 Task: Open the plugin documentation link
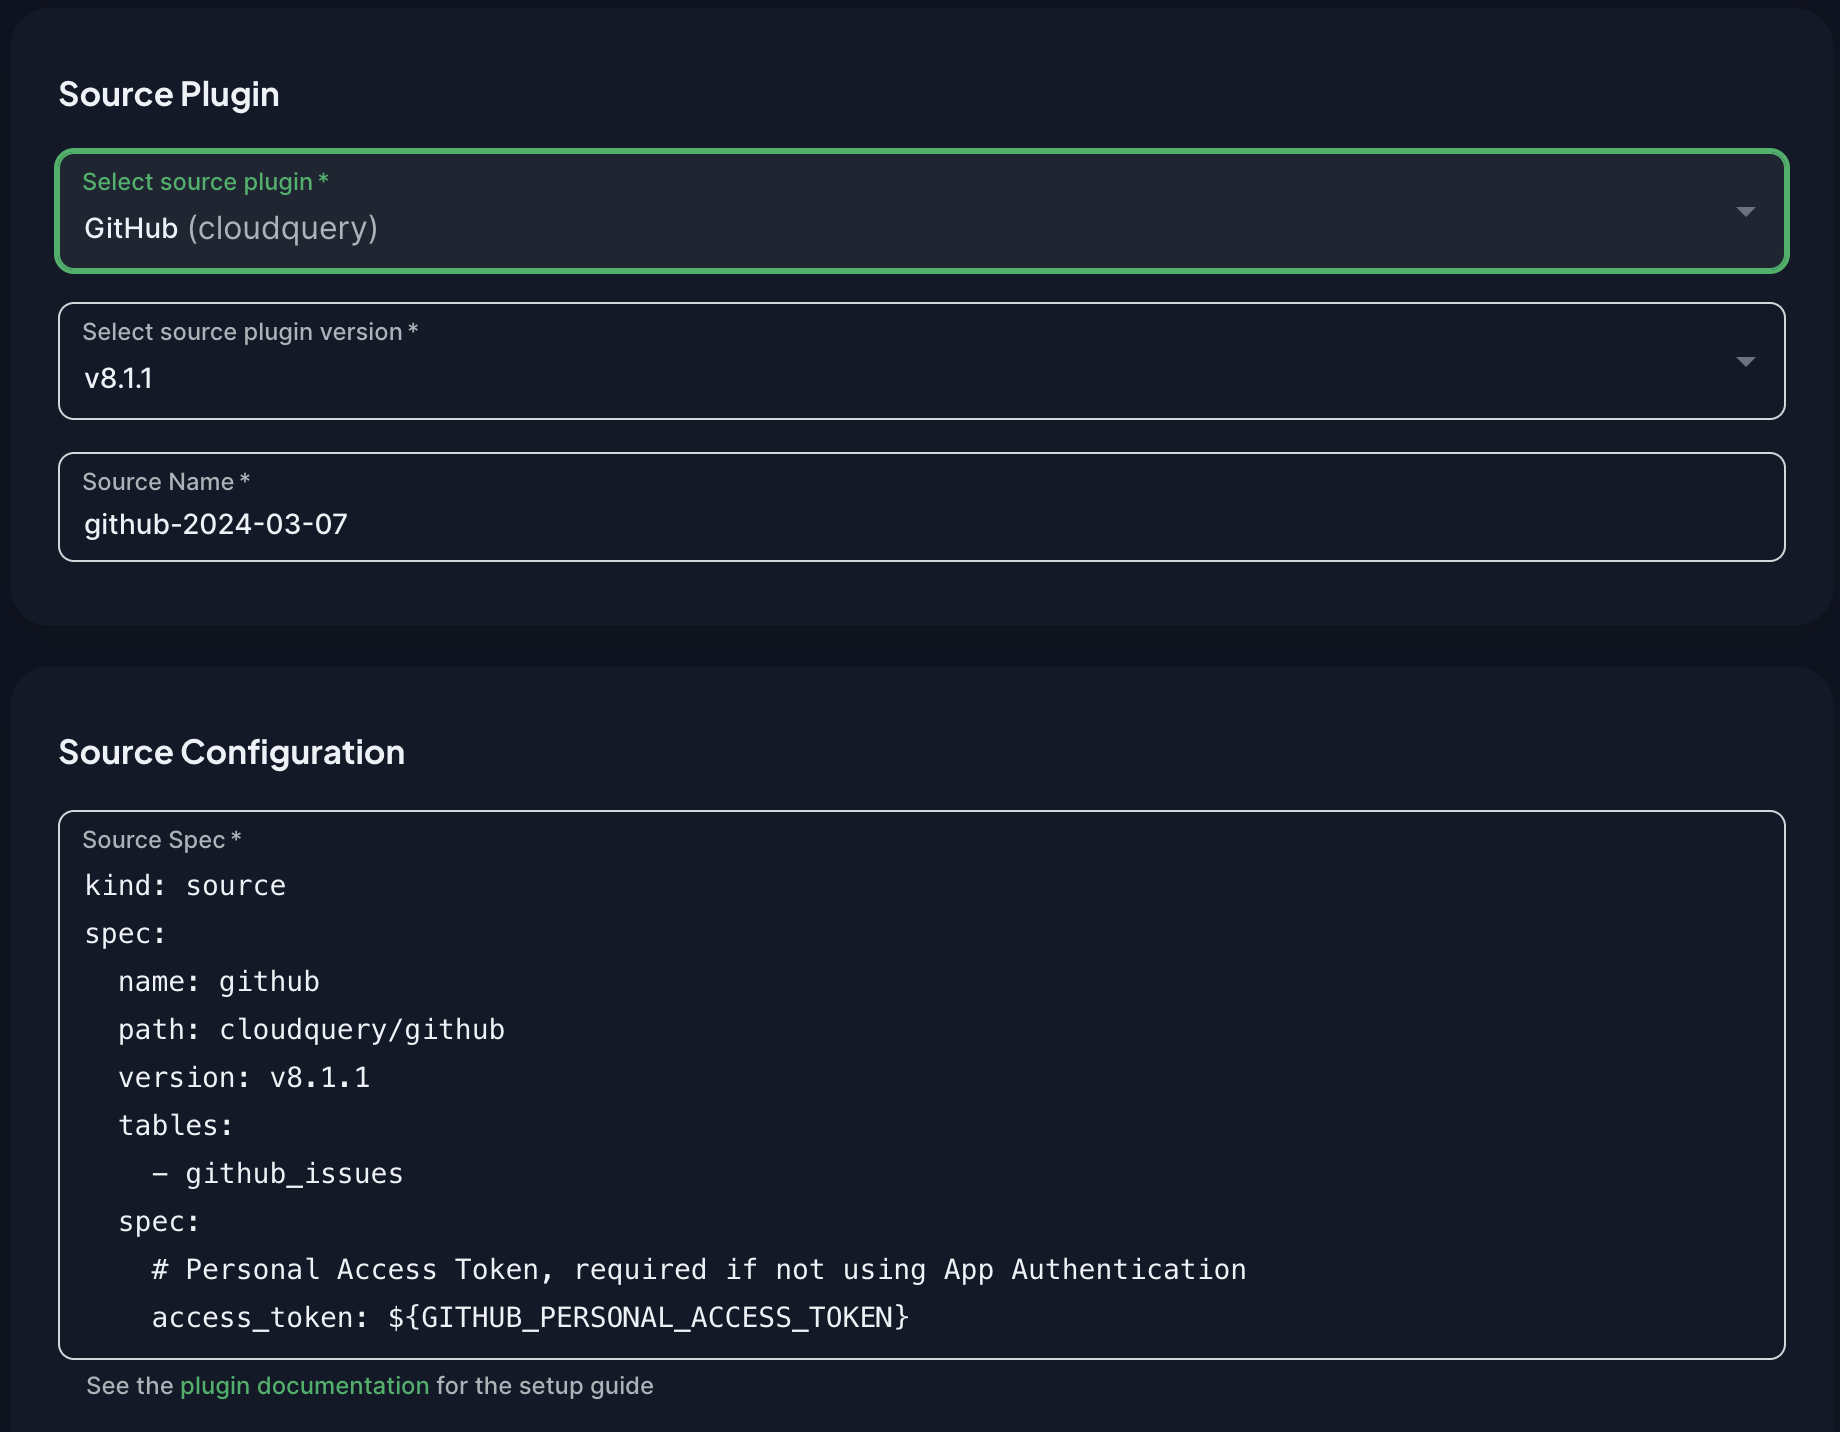click(x=304, y=1386)
